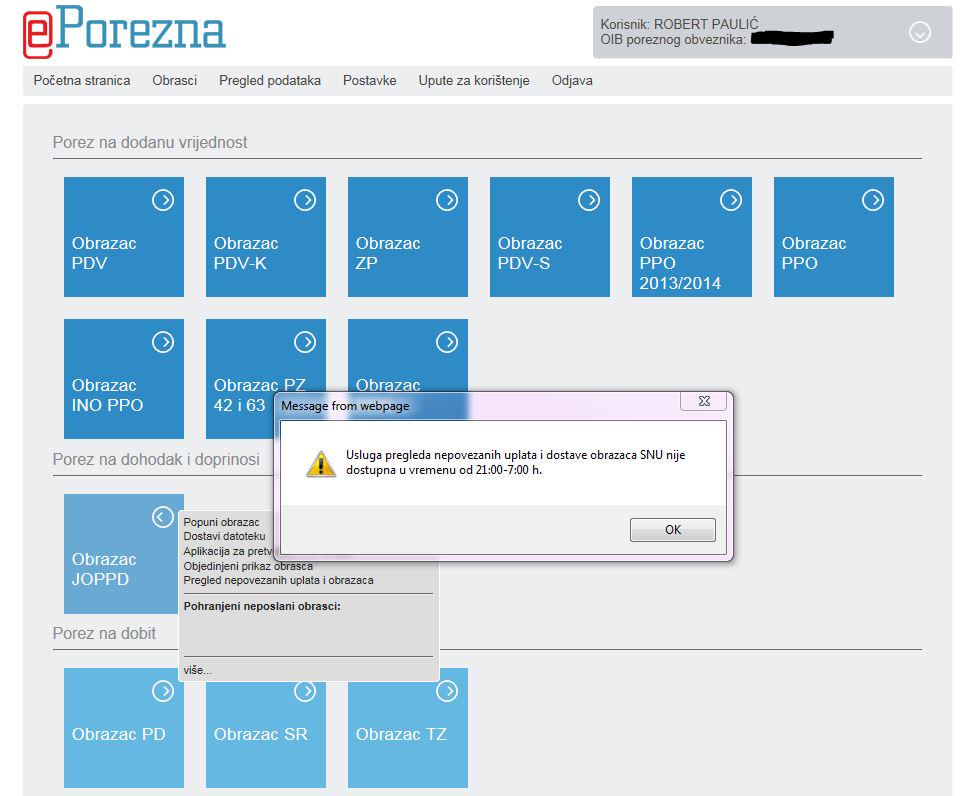977x796 pixels.
Task: Open the Obrazac PPO 2013/2014 tile
Action: 692,237
